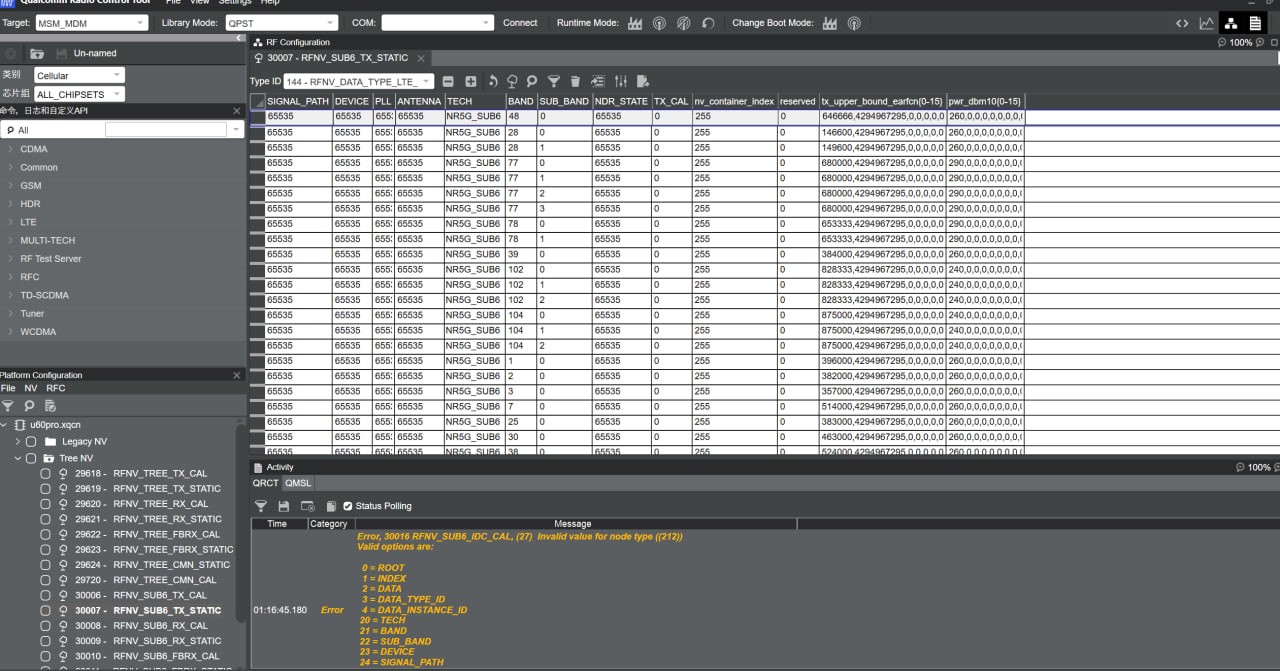Uncheck the Status Polling checkbox

click(x=348, y=506)
